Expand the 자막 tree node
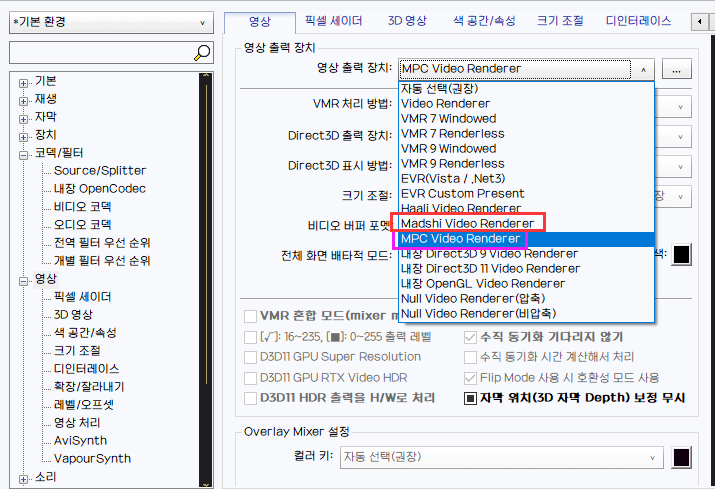 23,119
